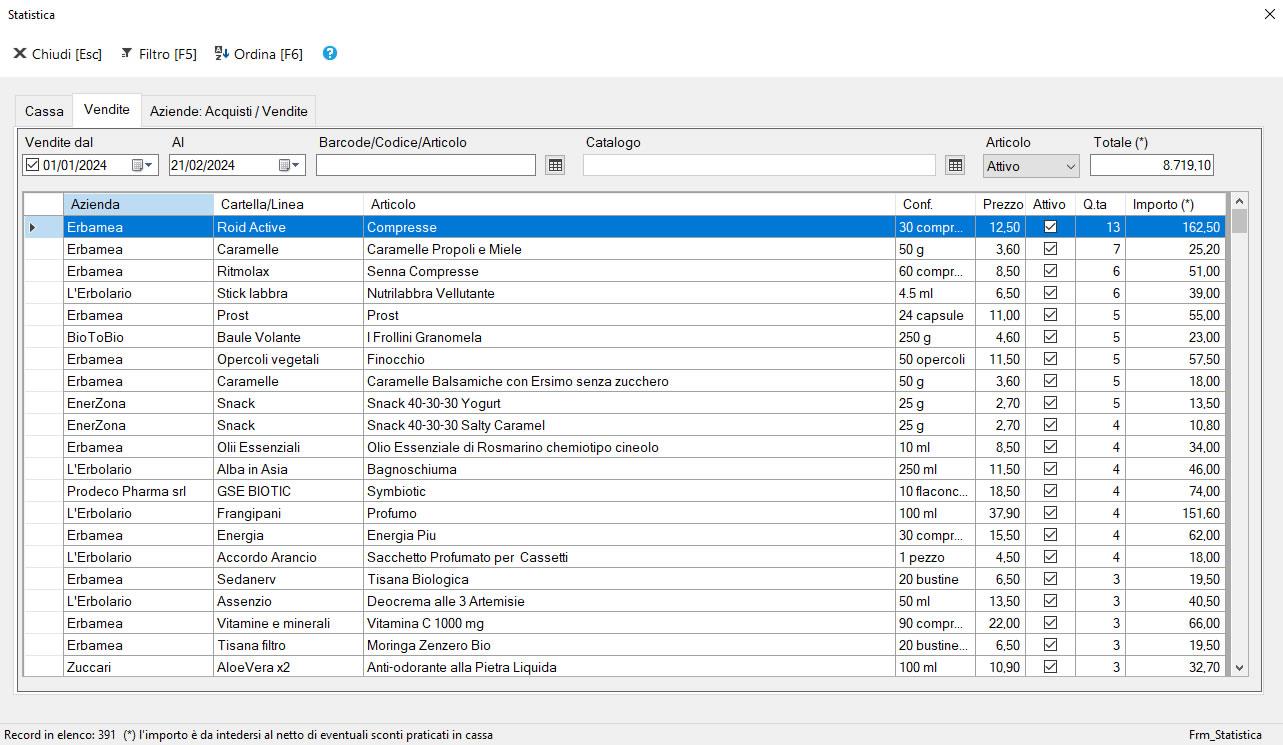Click the Zuccari company cell
Screen dimensions: 1283x745
point(138,667)
